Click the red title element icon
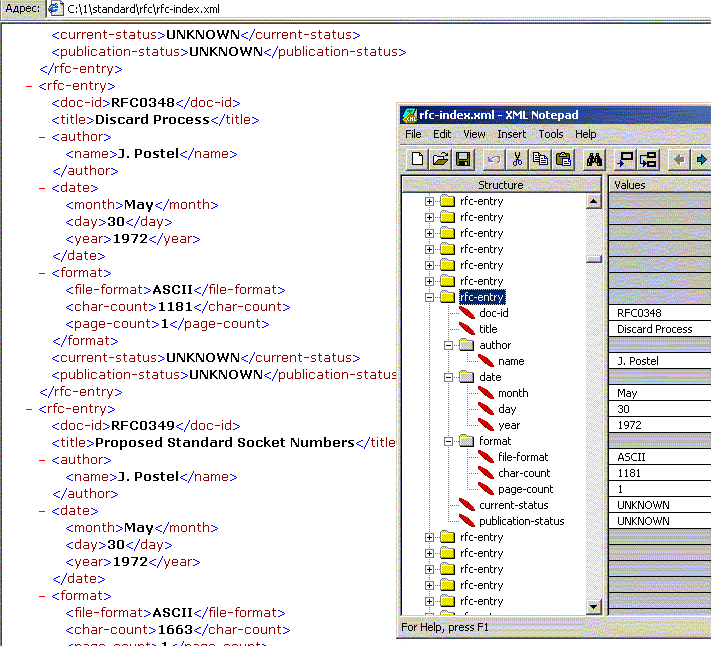This screenshot has width=711, height=646. pos(467,328)
